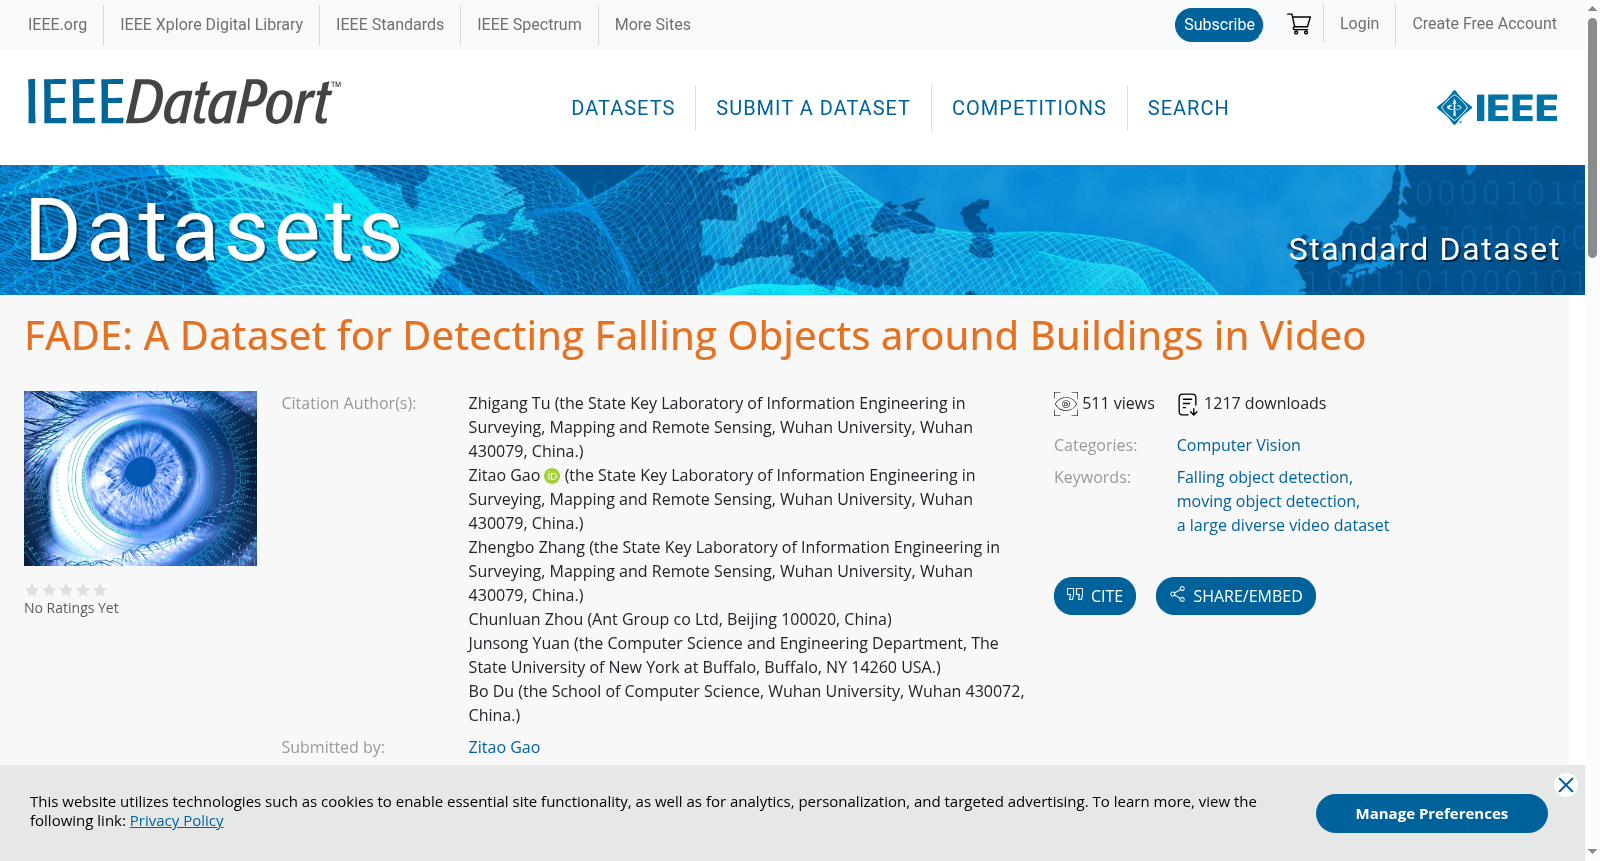
Task: Open the Datasets menu
Action: click(623, 108)
